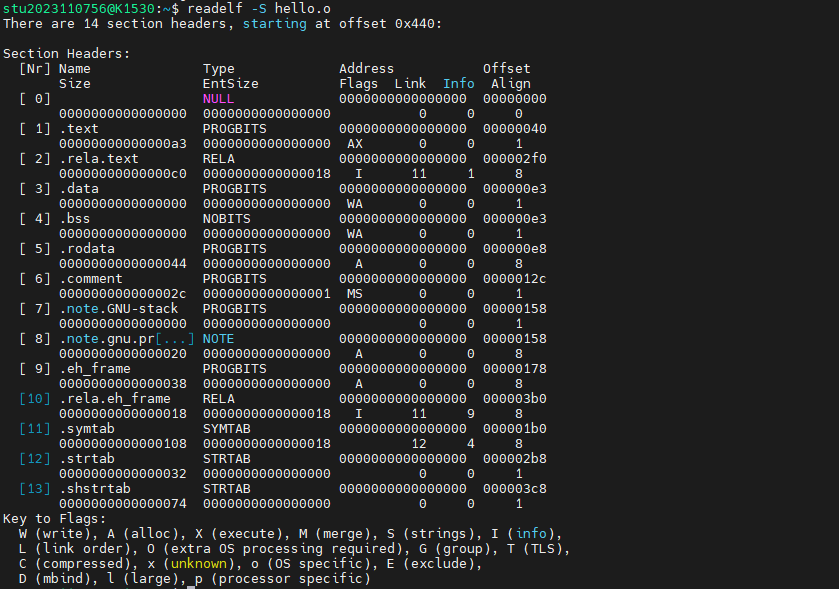
Task: Click the '.data' section name
Action: pyautogui.click(x=79, y=188)
